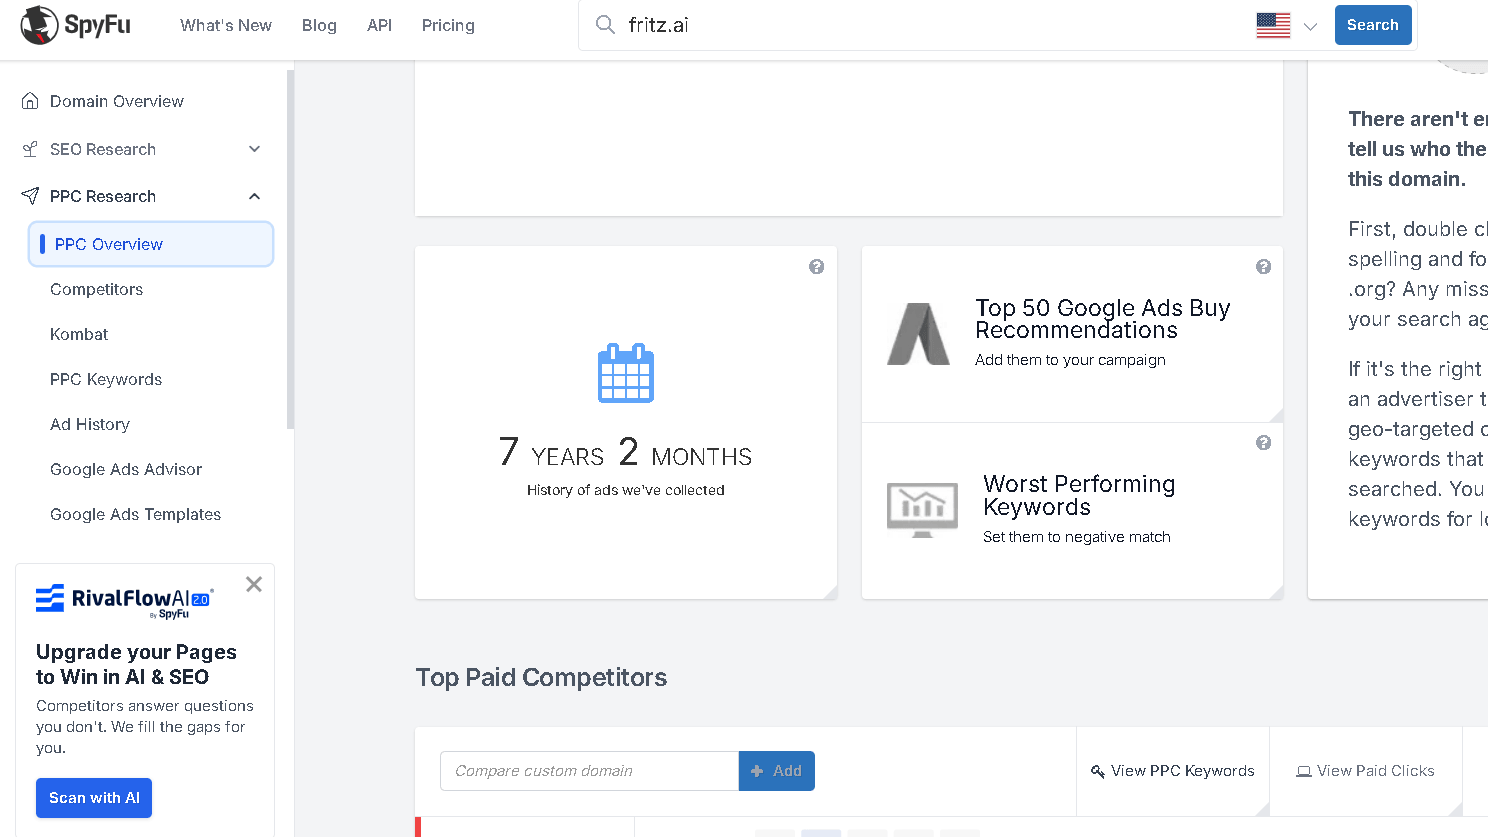
Task: Expand the SEO Research section
Action: pos(255,148)
